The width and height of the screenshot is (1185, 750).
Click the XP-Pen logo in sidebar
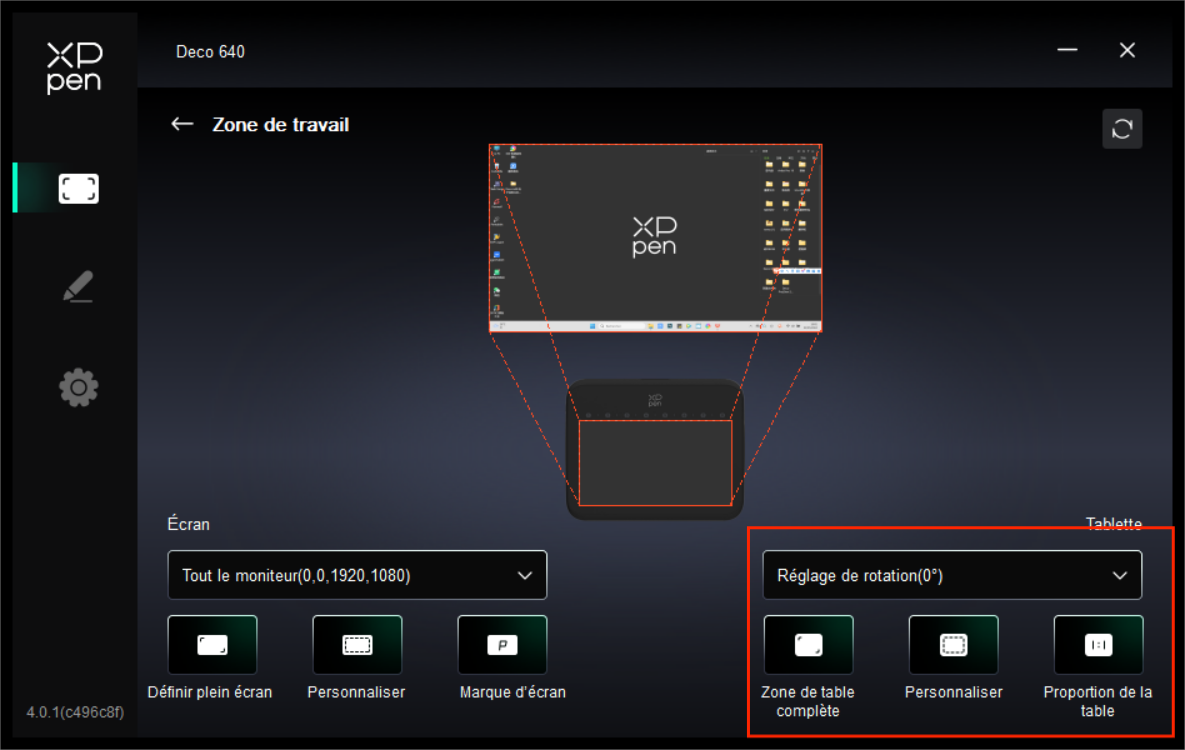pyautogui.click(x=74, y=68)
